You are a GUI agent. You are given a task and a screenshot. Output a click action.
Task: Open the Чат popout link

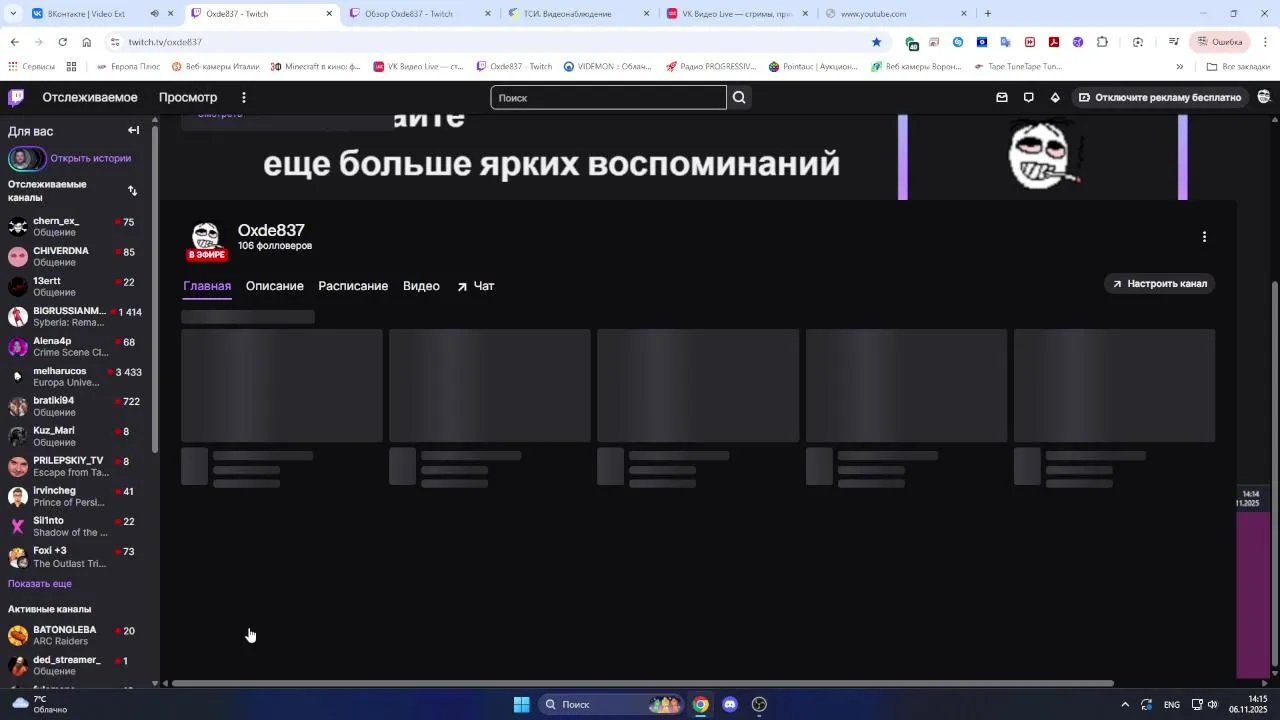tap(476, 286)
